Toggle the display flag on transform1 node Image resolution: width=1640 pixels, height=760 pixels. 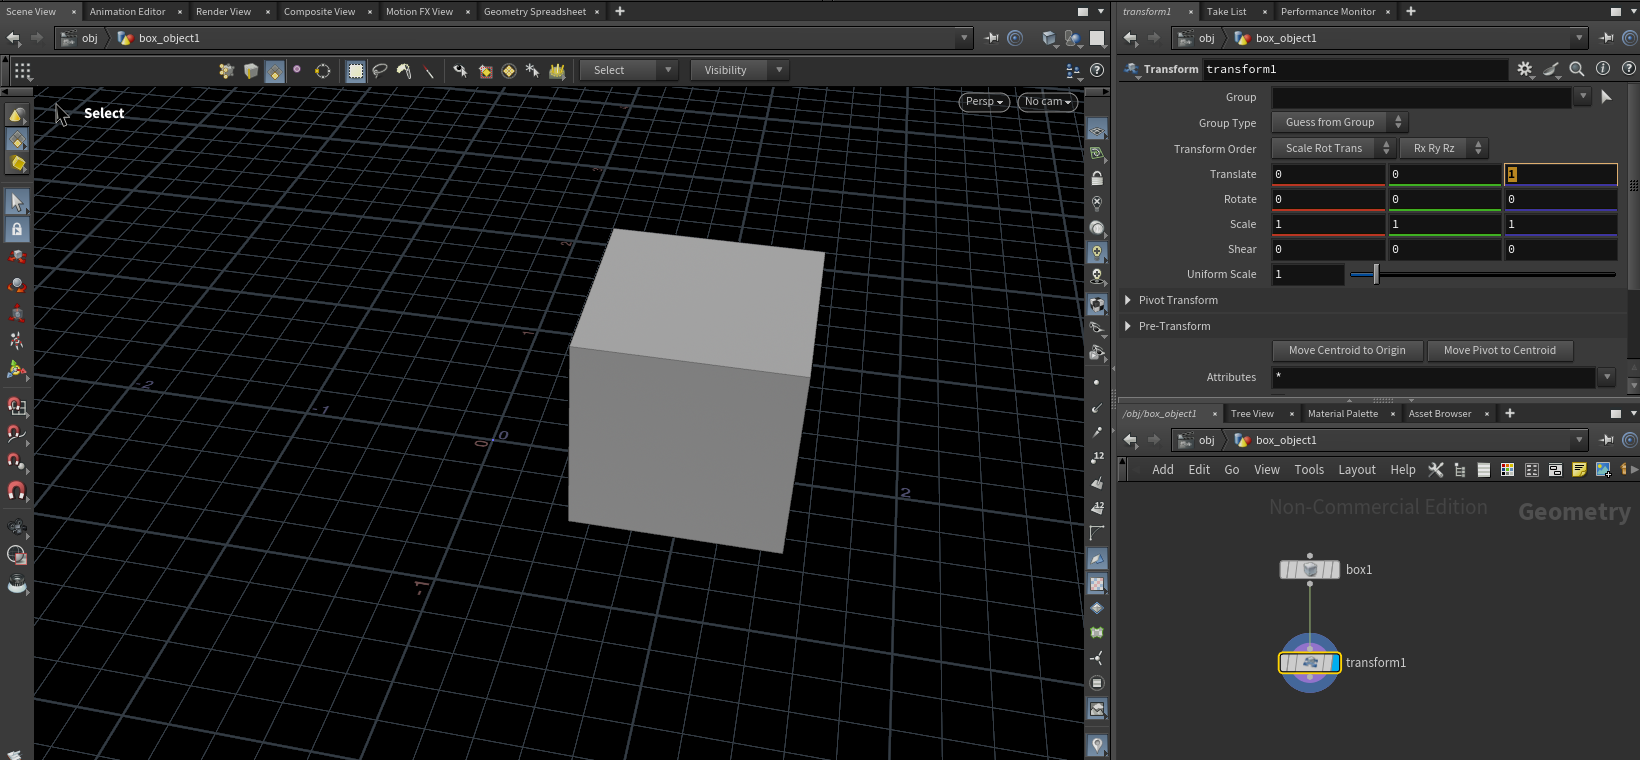coord(1333,662)
